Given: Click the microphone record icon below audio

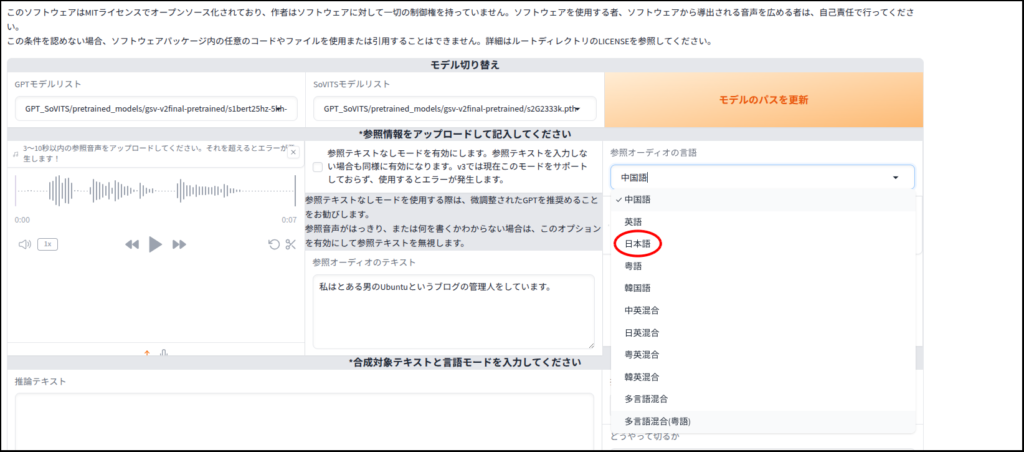Looking at the screenshot, I should pos(164,351).
